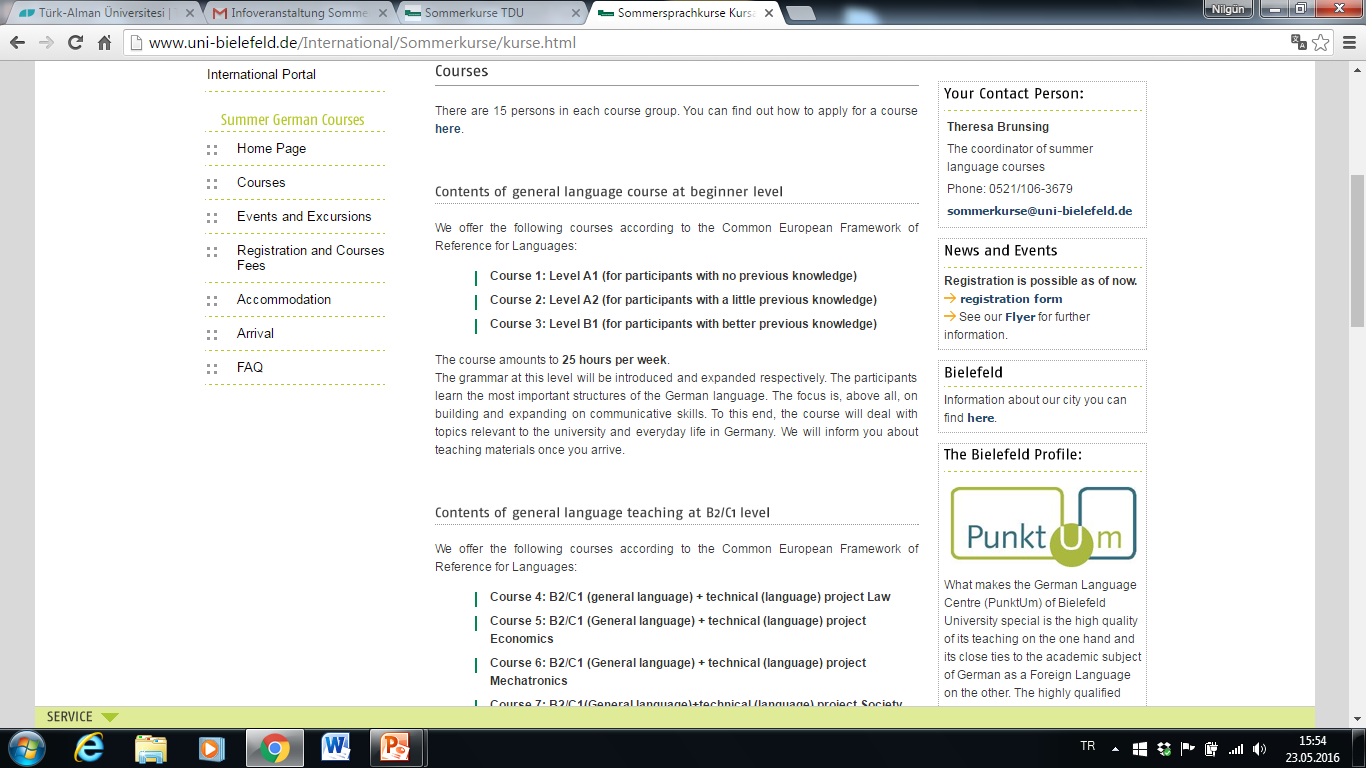Click the browser Forward arrow
This screenshot has height=768, width=1366.
(x=46, y=43)
